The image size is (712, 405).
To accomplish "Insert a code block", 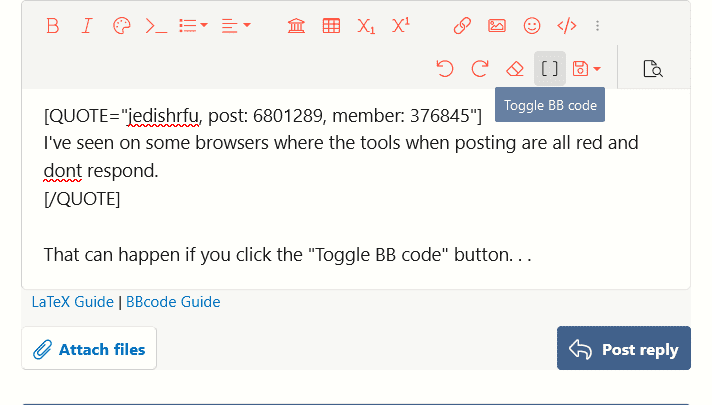I will 566,26.
